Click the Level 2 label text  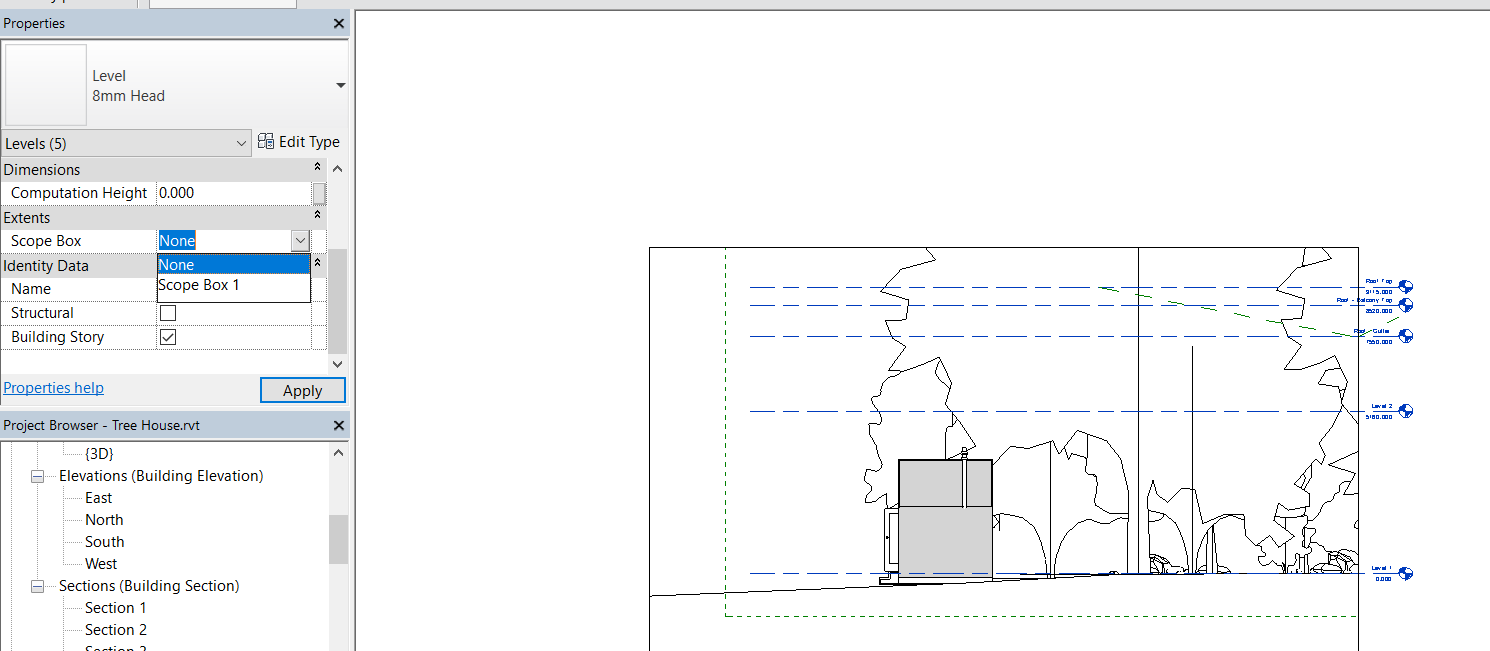tap(1382, 407)
